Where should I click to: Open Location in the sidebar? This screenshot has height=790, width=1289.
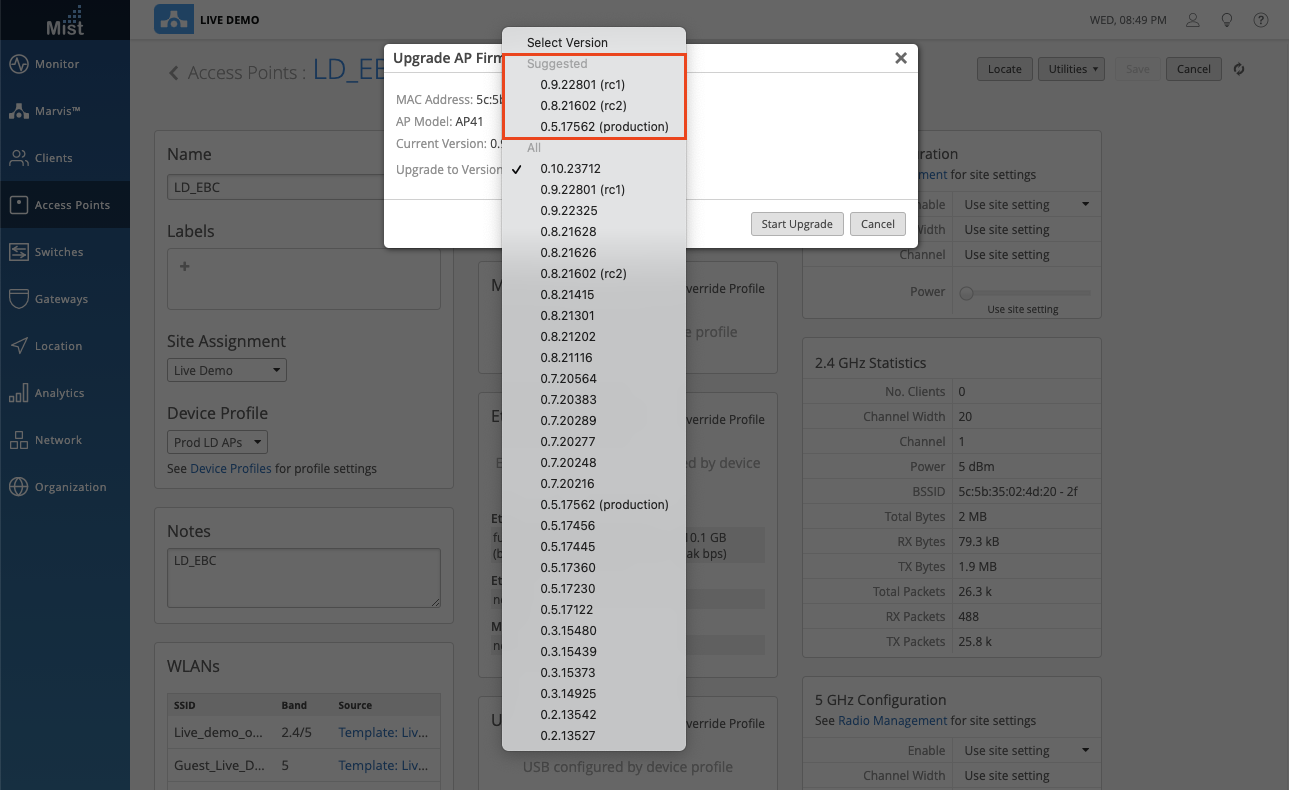65,346
